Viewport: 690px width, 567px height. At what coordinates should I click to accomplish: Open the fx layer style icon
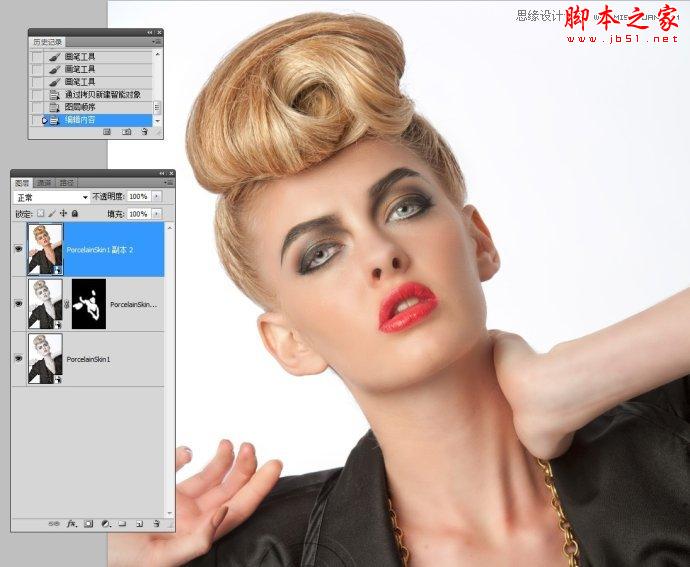72,523
